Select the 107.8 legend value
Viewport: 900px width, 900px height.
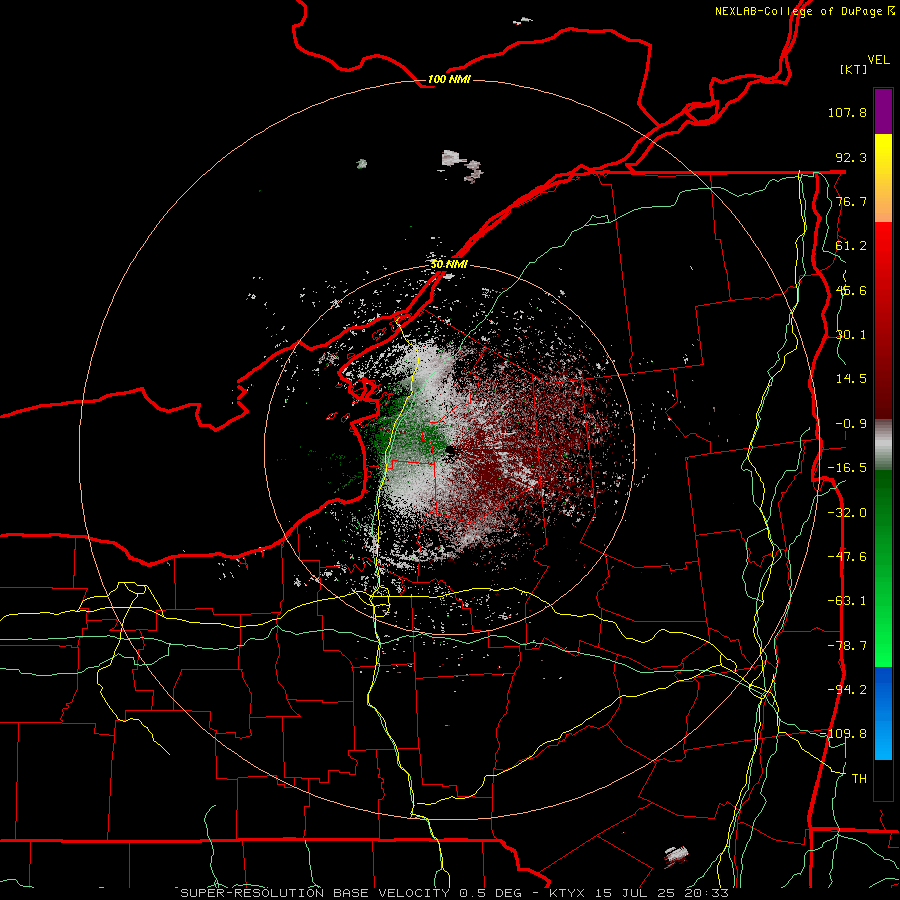[x=847, y=112]
